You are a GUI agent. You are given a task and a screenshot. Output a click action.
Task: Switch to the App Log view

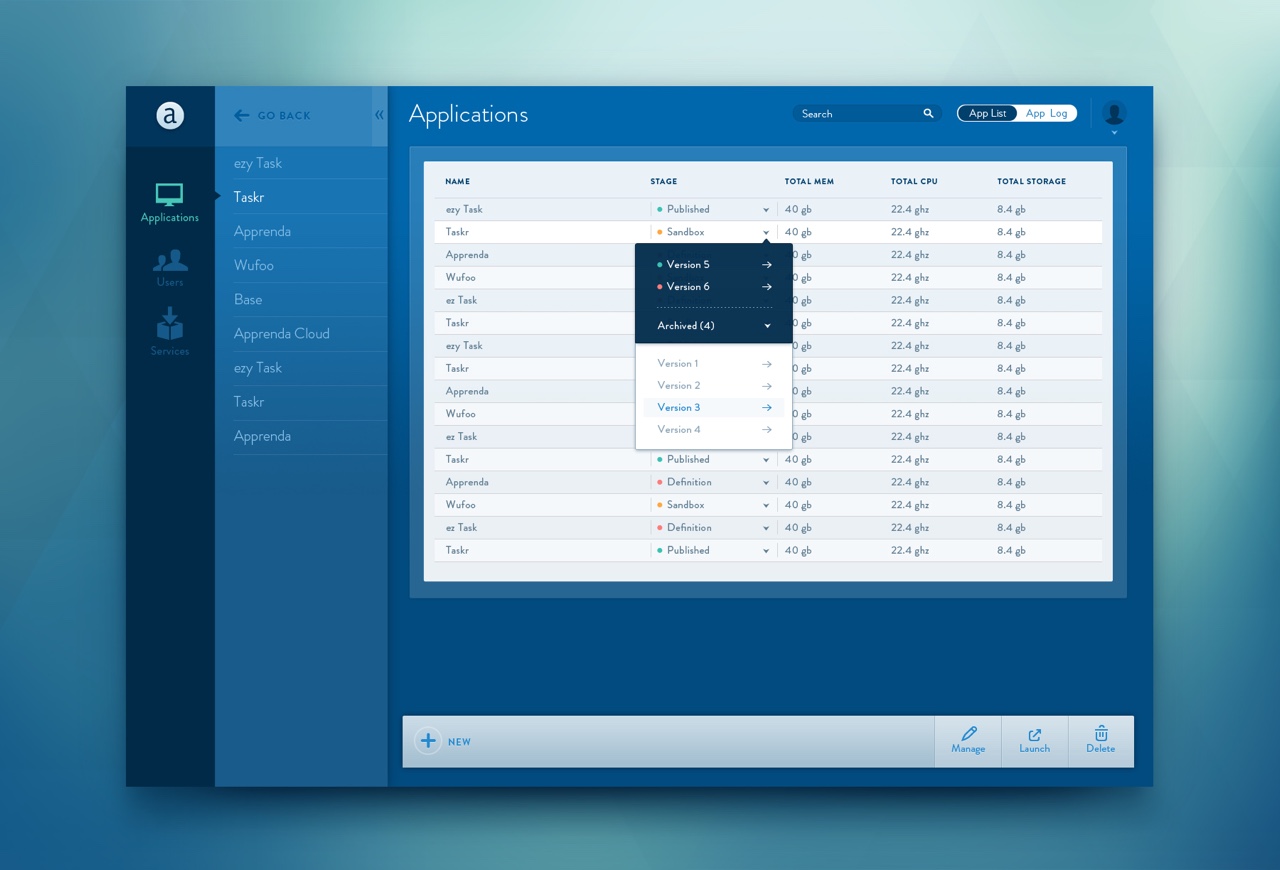(x=1046, y=114)
